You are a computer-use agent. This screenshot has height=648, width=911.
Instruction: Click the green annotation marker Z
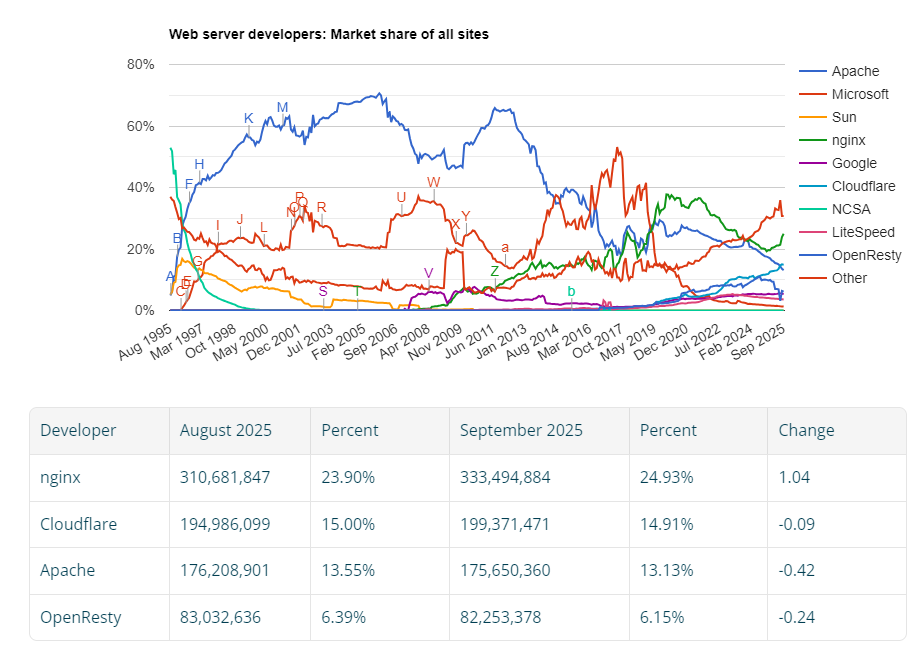pyautogui.click(x=494, y=271)
